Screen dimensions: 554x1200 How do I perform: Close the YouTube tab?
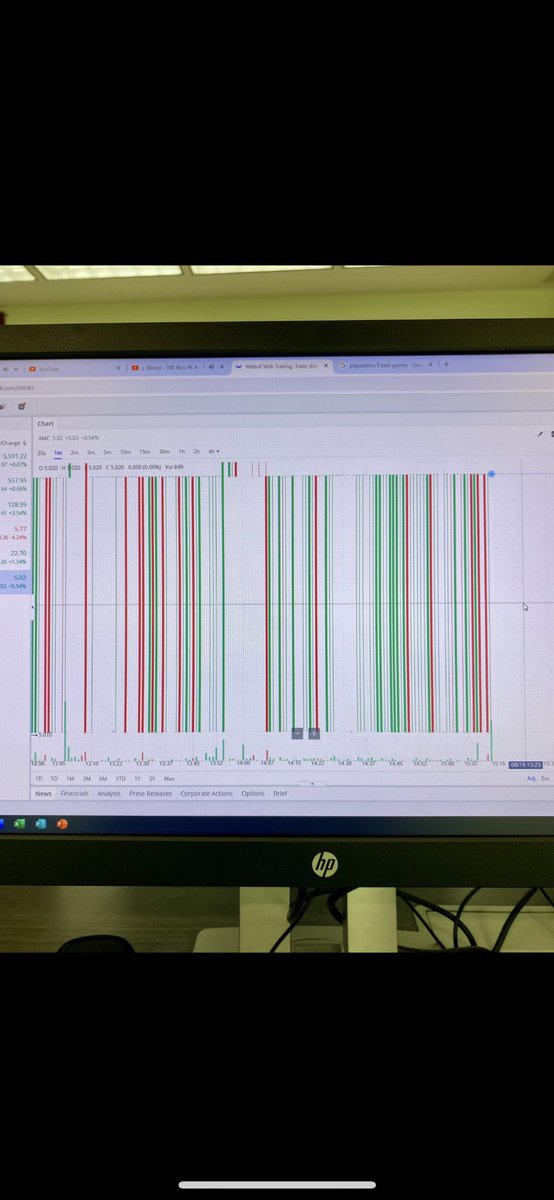click(x=118, y=367)
